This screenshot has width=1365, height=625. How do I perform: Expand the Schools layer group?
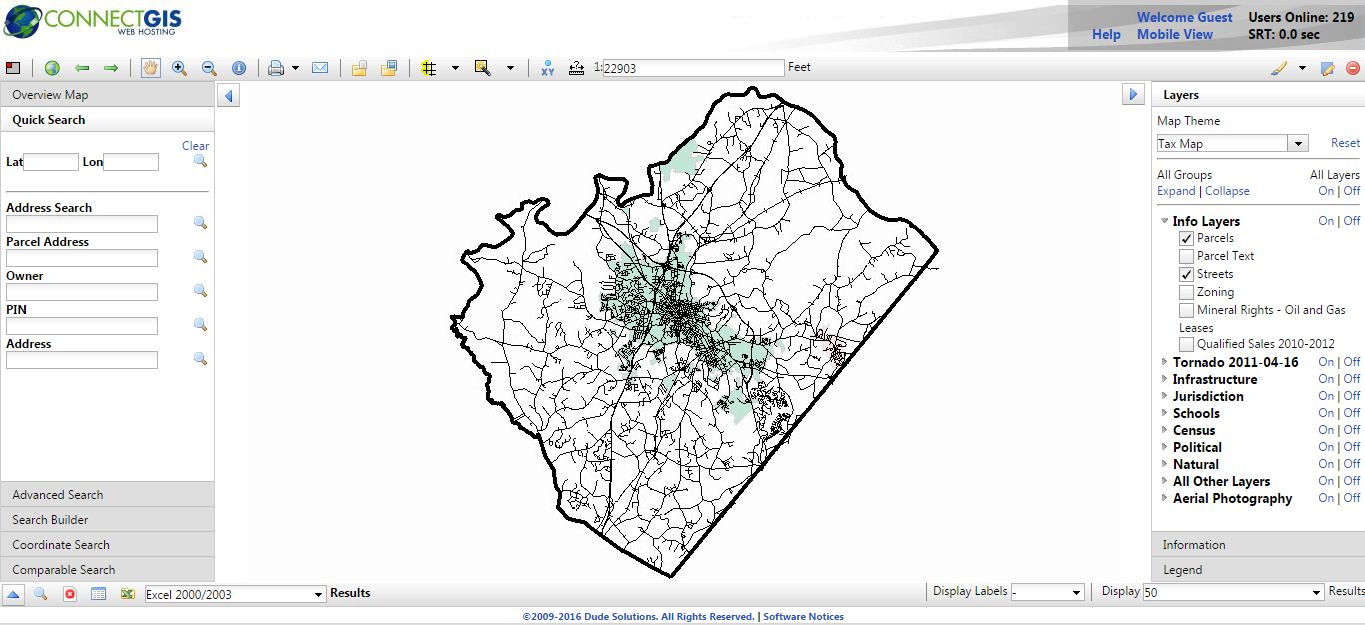1165,413
